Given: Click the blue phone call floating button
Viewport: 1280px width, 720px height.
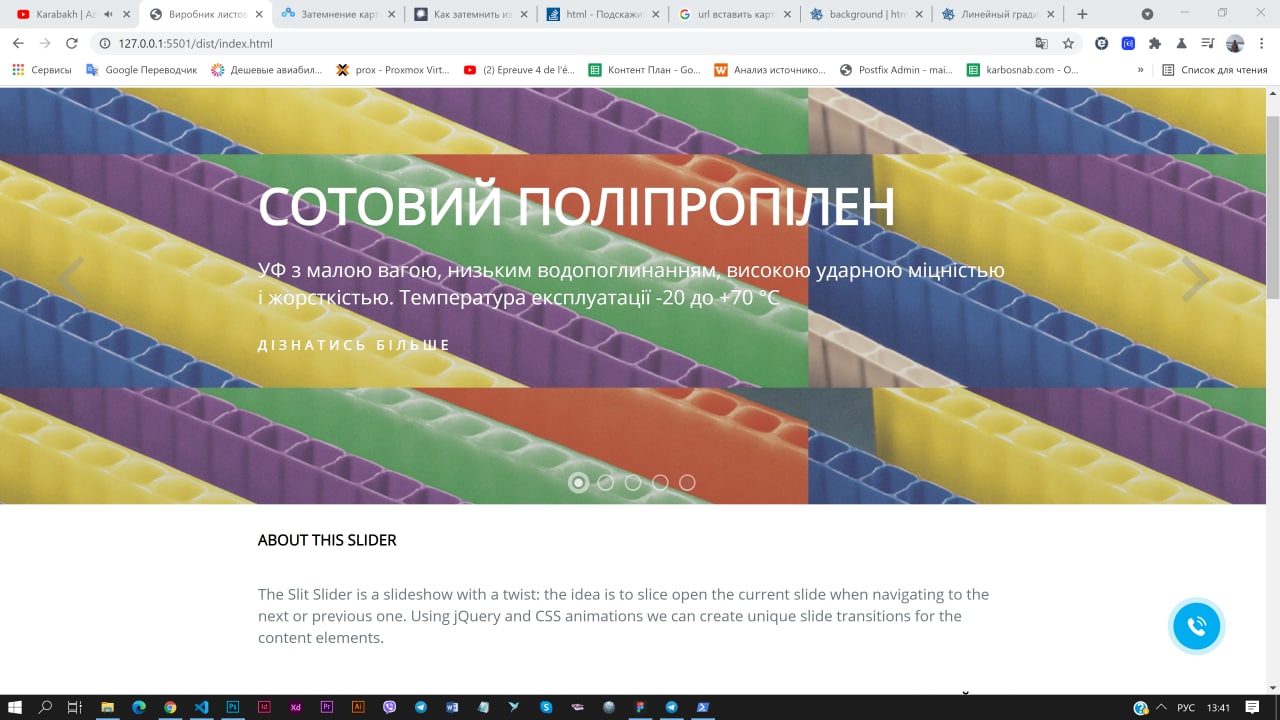Looking at the screenshot, I should 1197,627.
